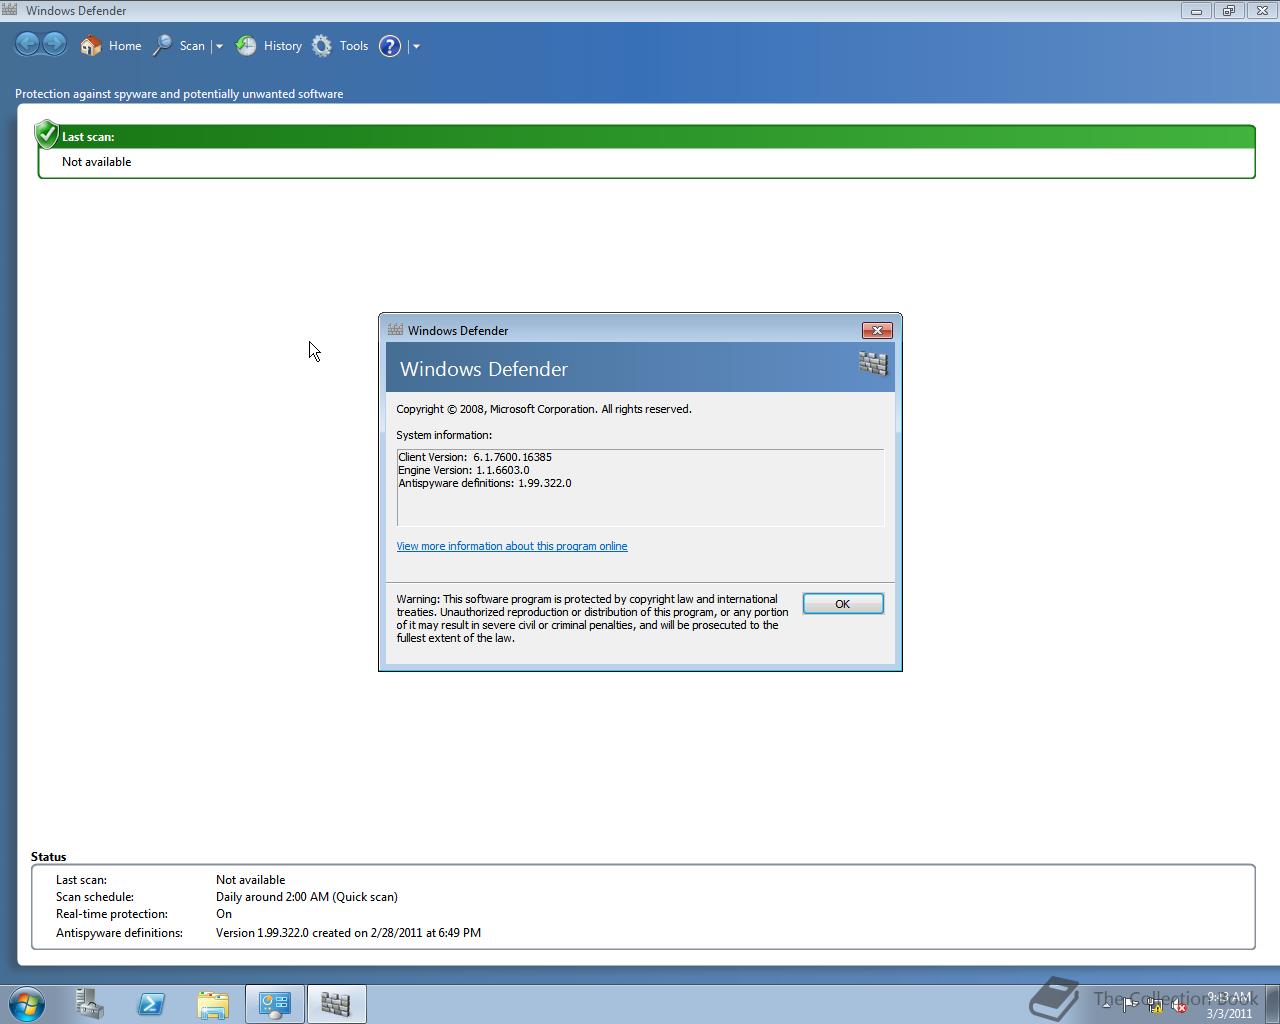The width and height of the screenshot is (1280, 1024).
Task: Click the castle wall icon in dialog header
Action: tap(873, 363)
